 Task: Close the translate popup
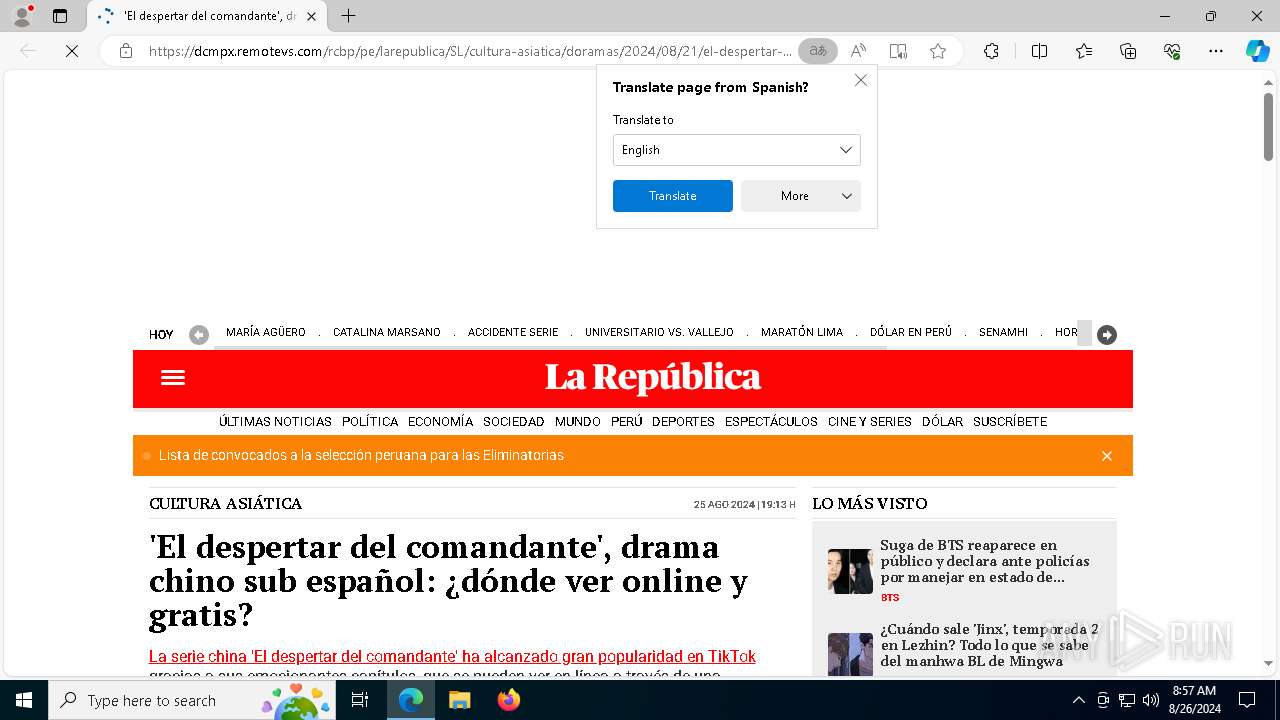point(861,80)
